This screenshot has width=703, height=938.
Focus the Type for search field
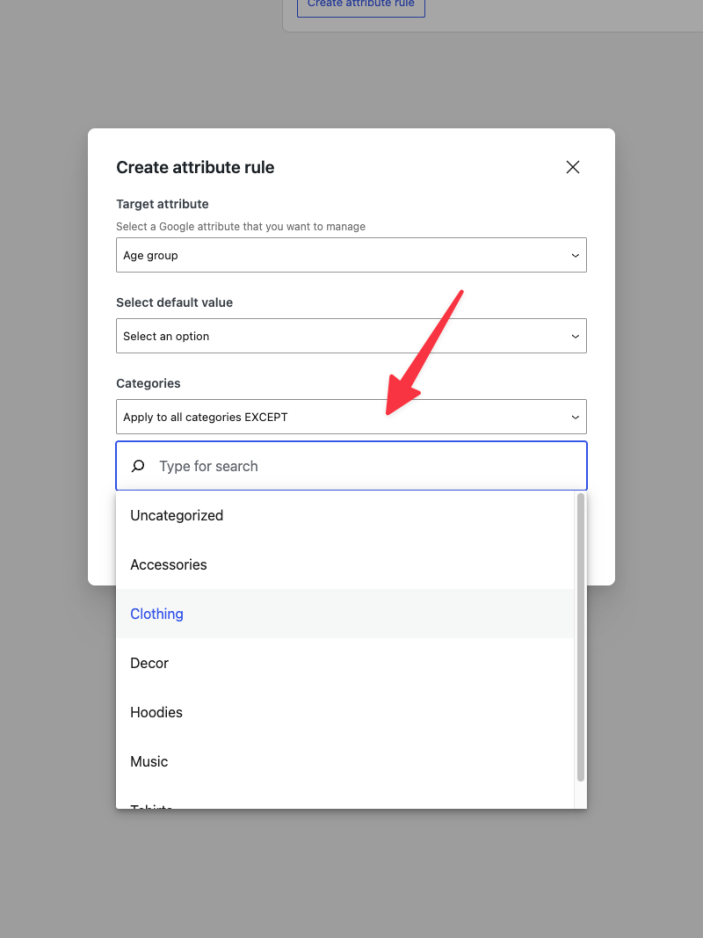(365, 466)
